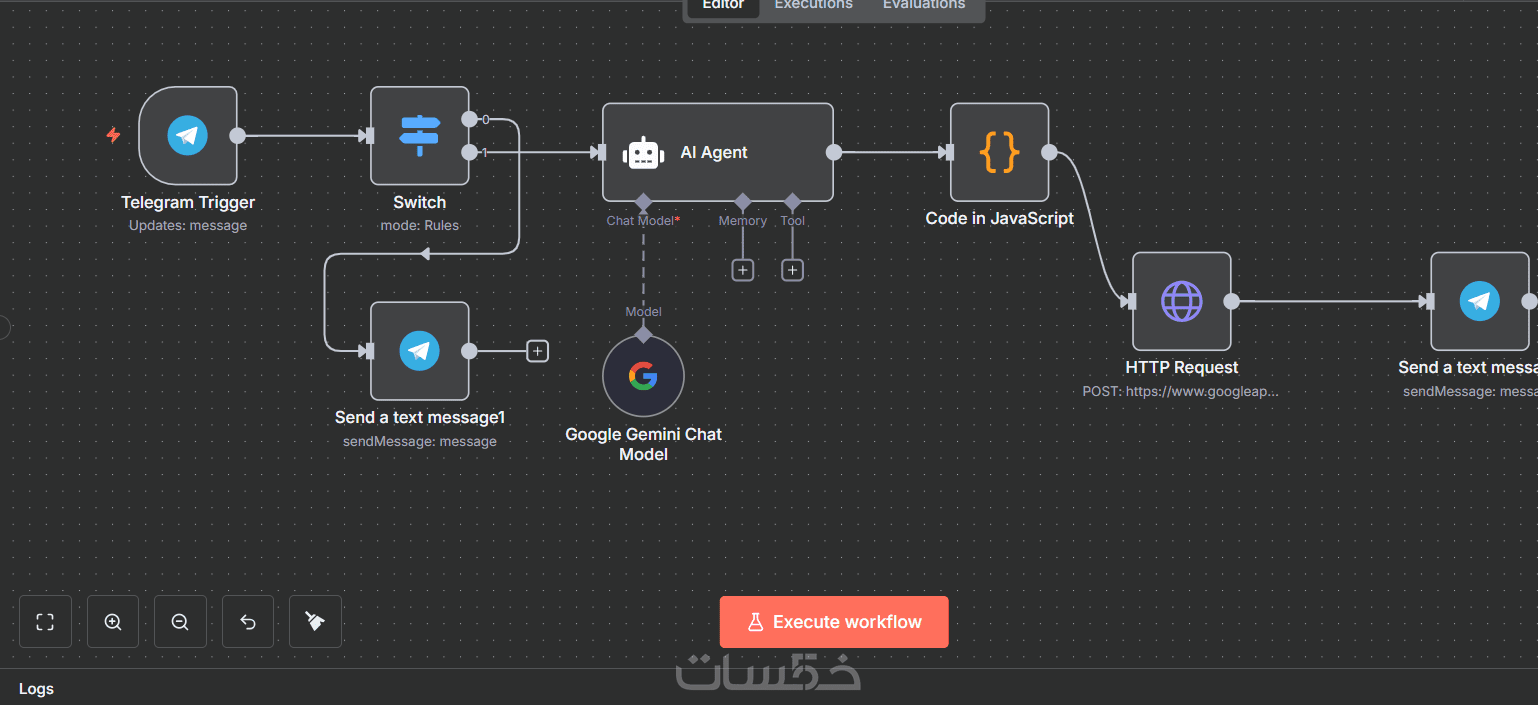Click the Telegram Trigger label
Screen dimensions: 1538x705
[188, 203]
